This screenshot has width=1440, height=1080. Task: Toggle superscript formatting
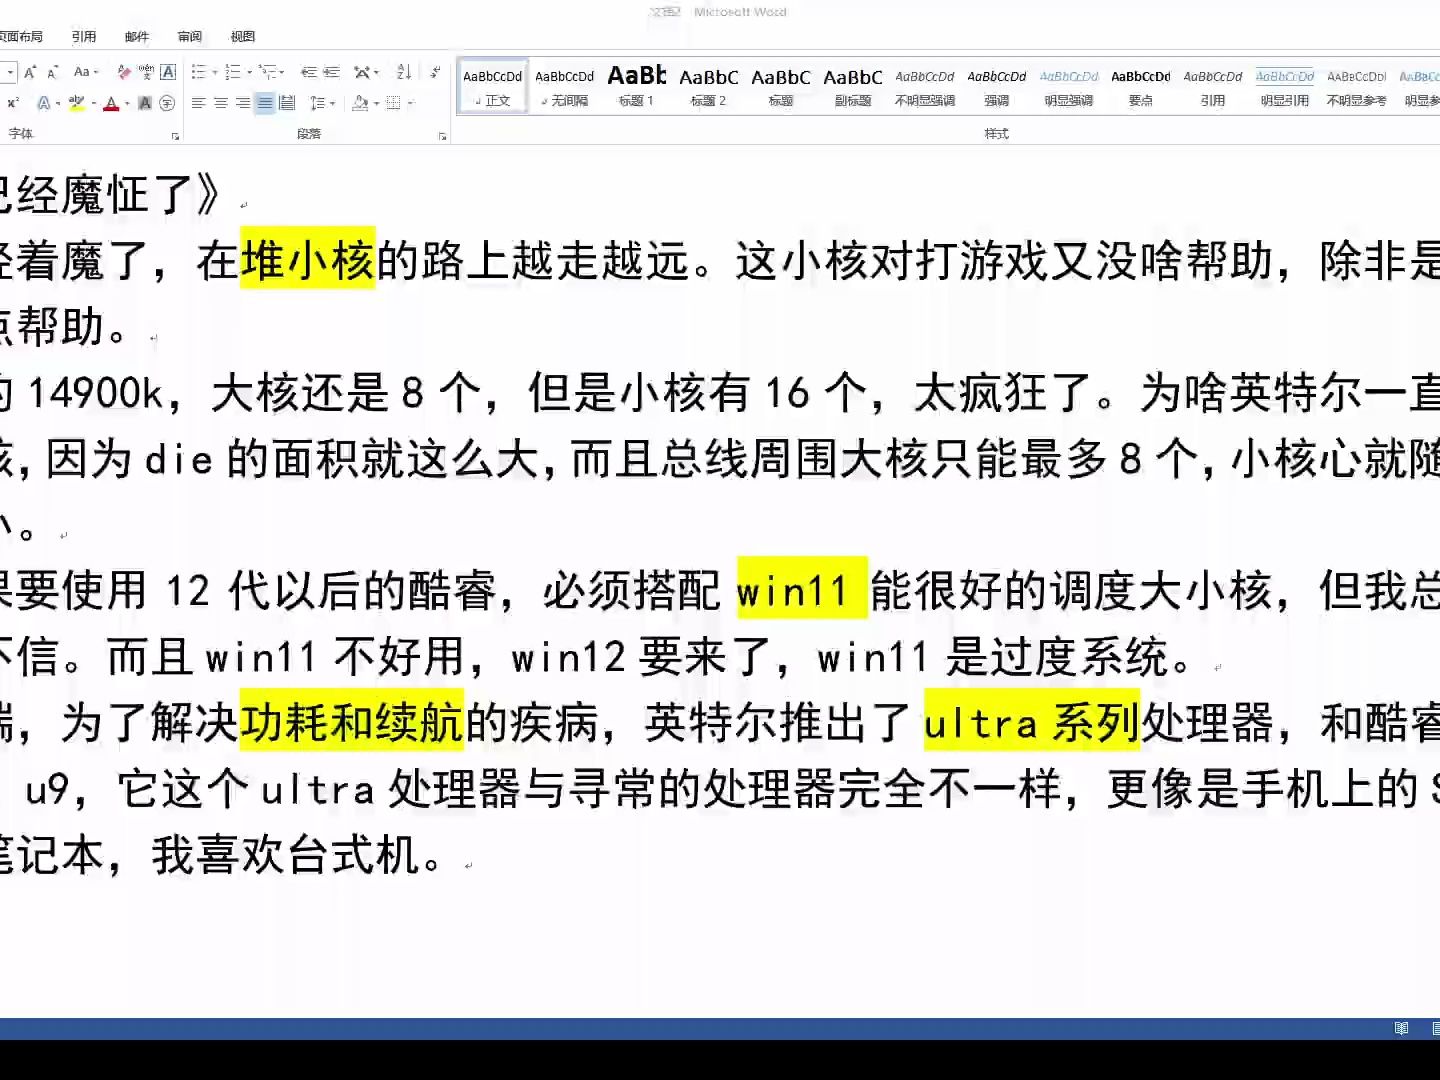13,103
